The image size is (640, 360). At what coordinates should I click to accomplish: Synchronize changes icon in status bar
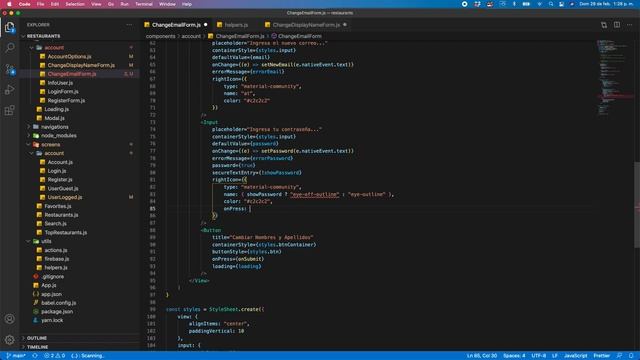click(35, 356)
